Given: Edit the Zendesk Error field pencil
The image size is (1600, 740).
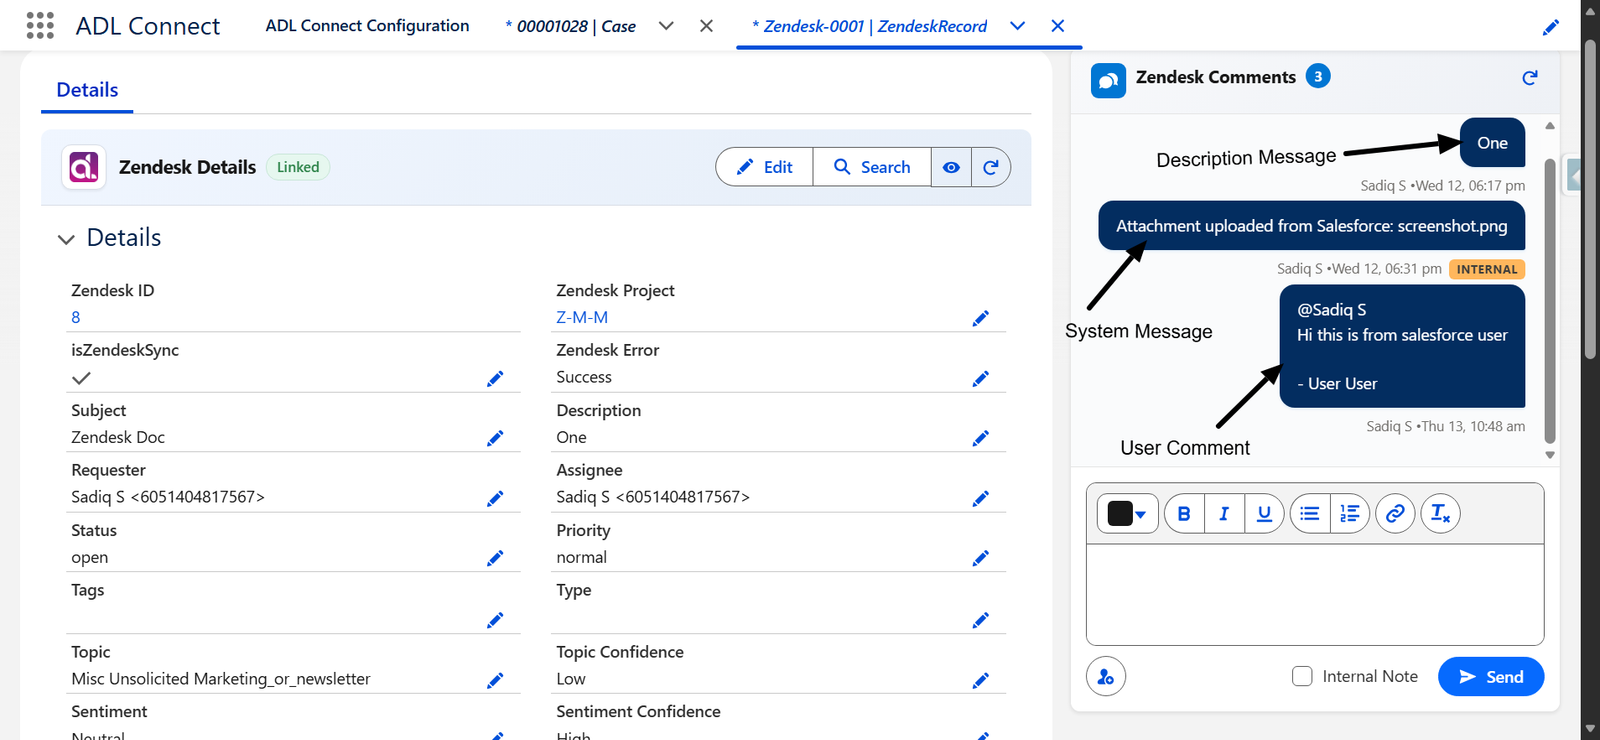Looking at the screenshot, I should tap(981, 378).
